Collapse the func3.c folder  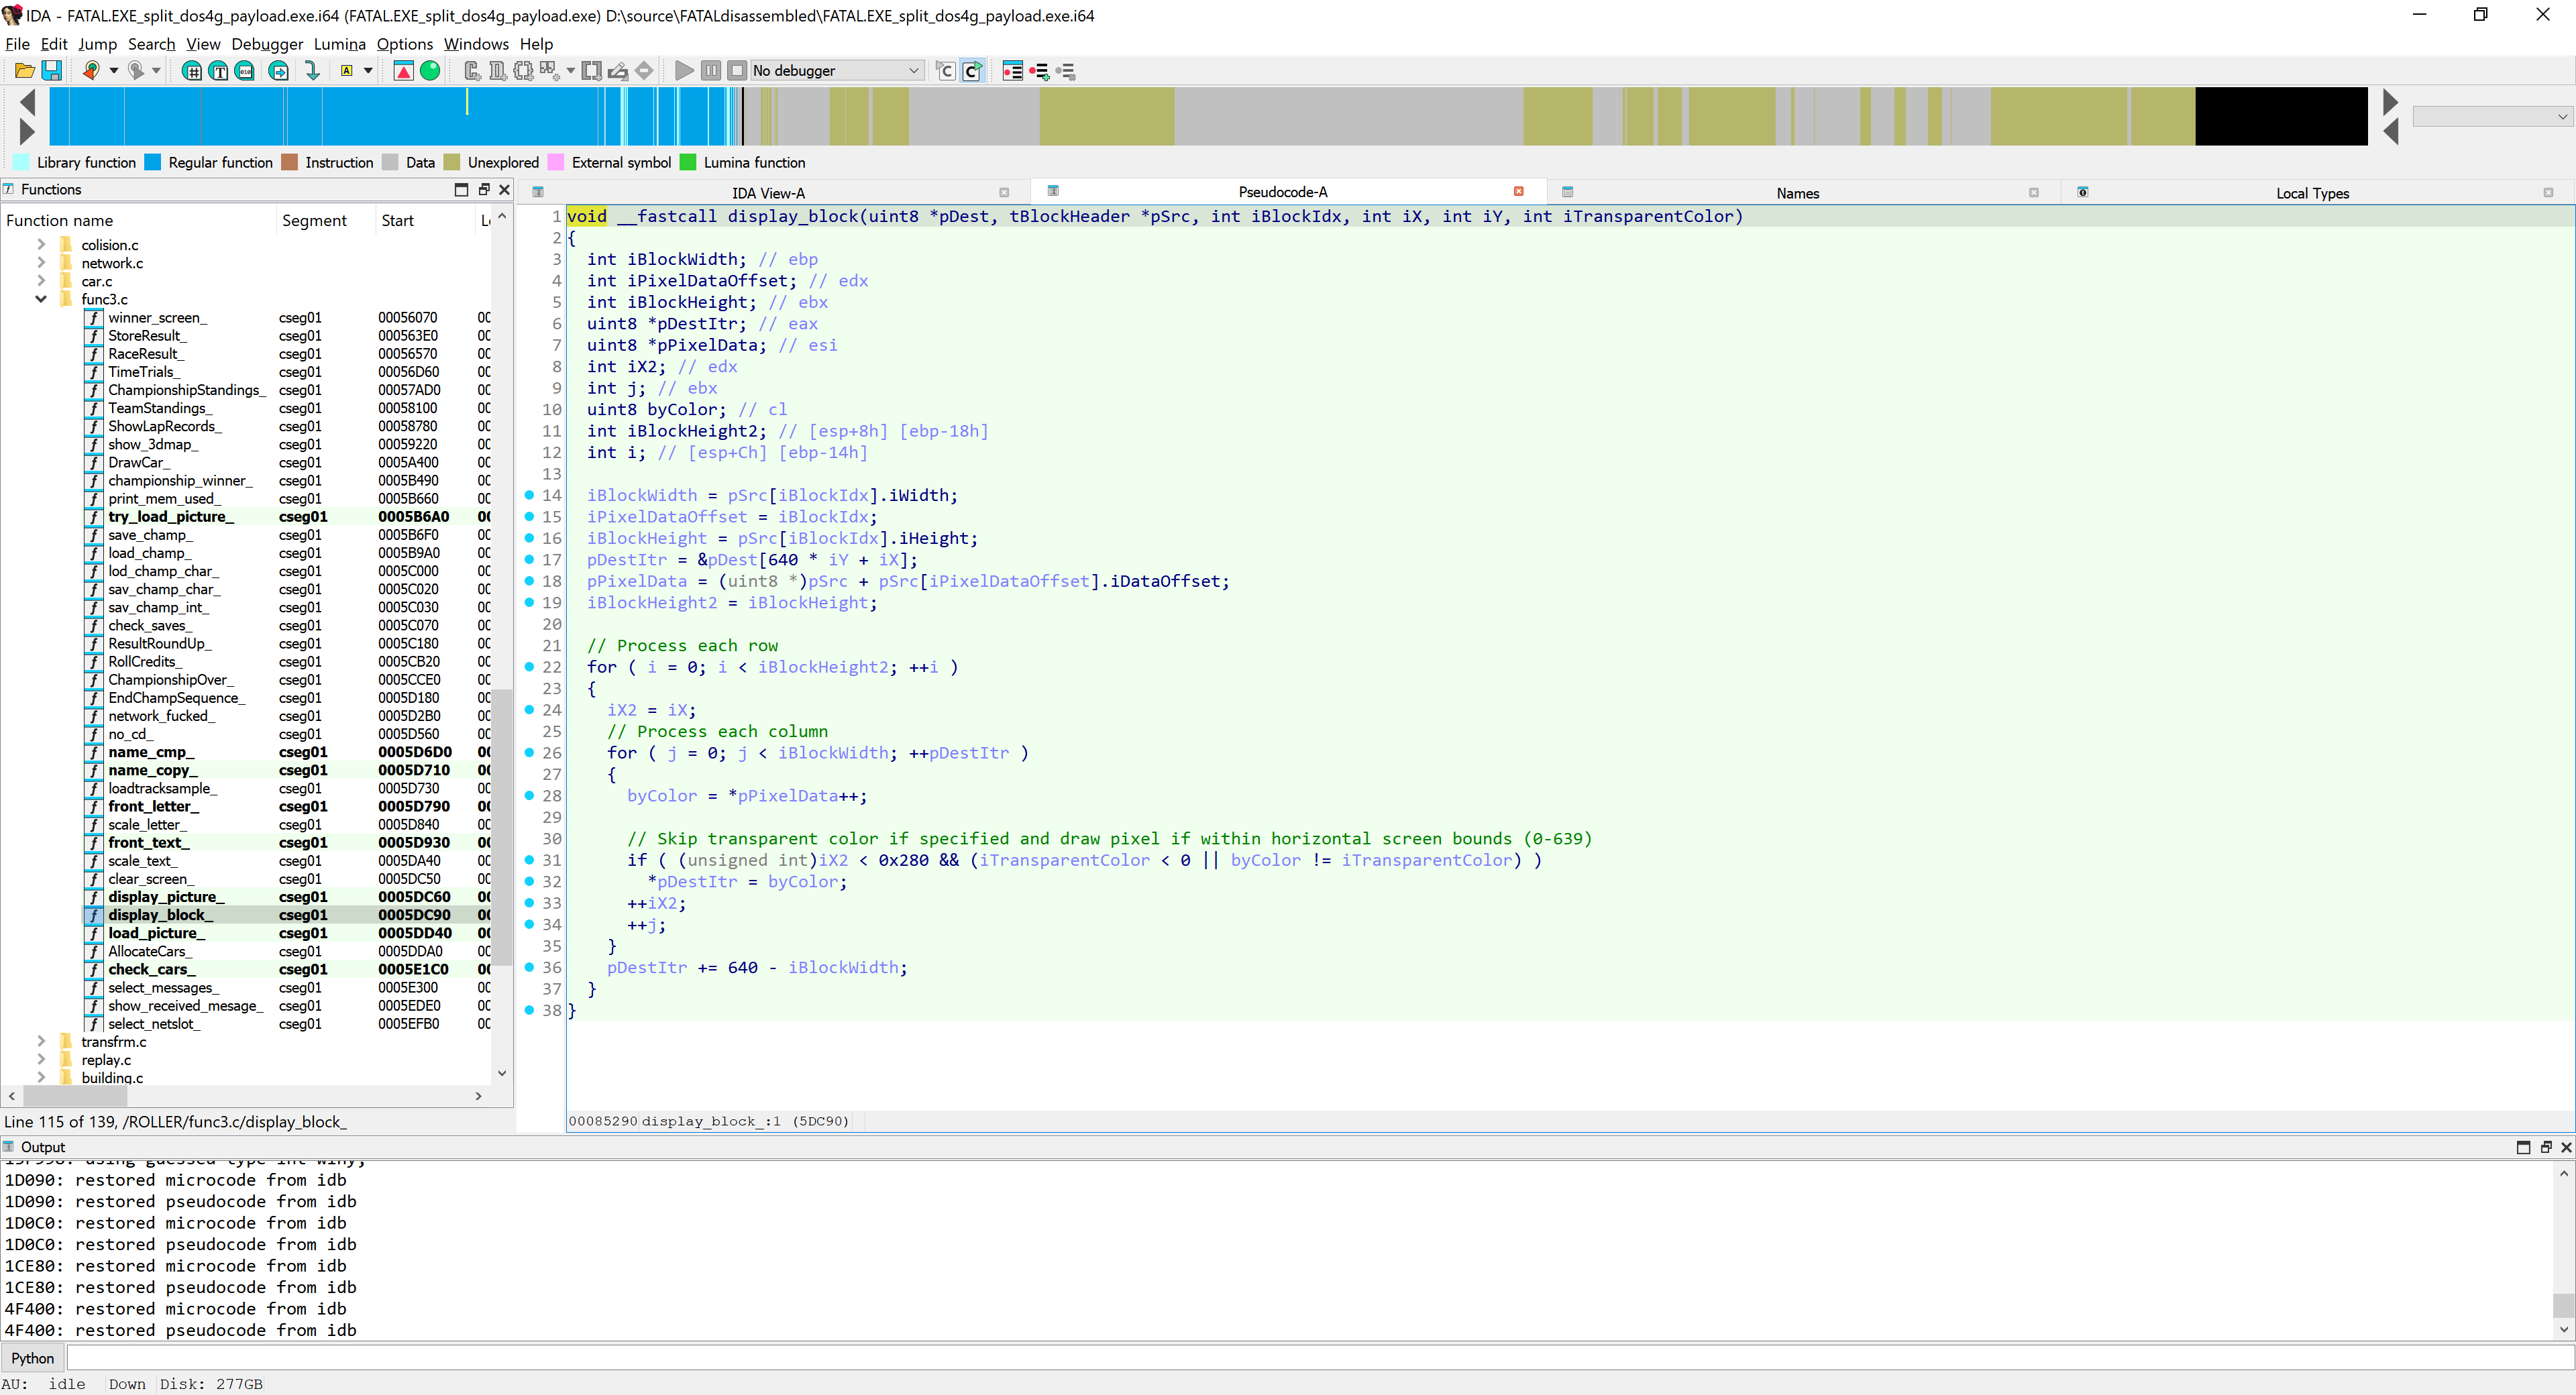point(41,299)
